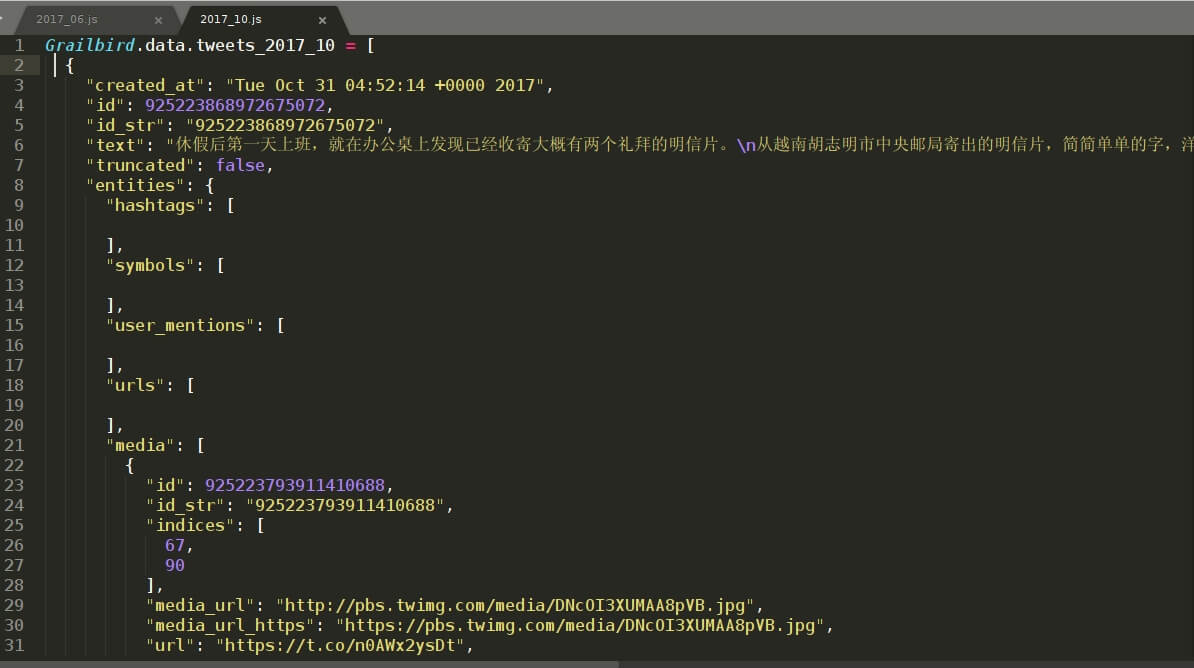Click line number 8 in the gutter
Viewport: 1194px width, 668px height.
tap(18, 185)
